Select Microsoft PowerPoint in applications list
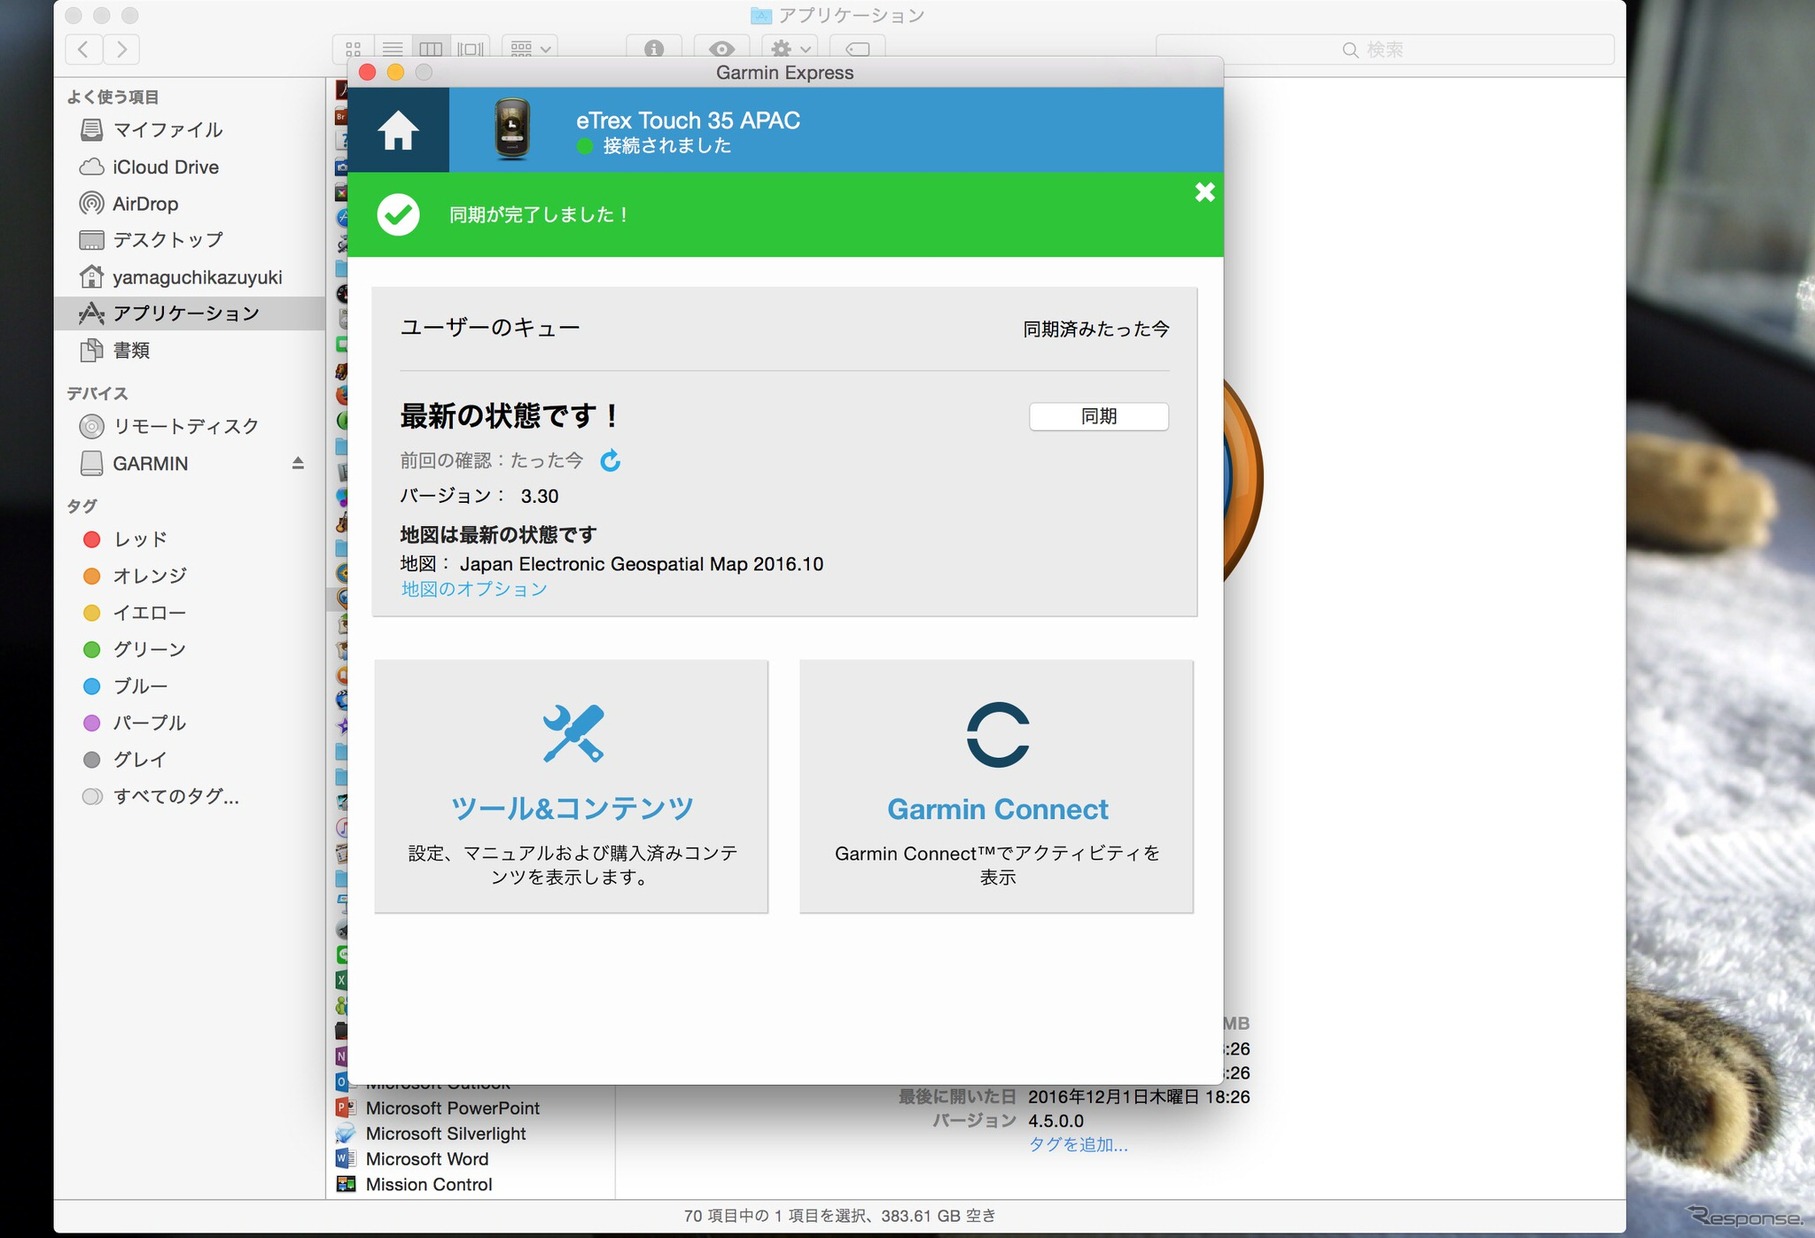Viewport: 1815px width, 1238px height. point(452,1108)
